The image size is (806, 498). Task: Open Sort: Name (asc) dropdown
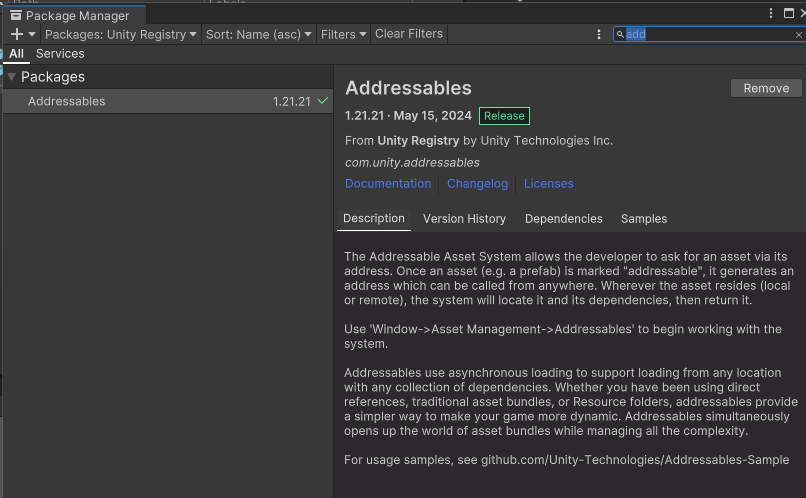259,34
